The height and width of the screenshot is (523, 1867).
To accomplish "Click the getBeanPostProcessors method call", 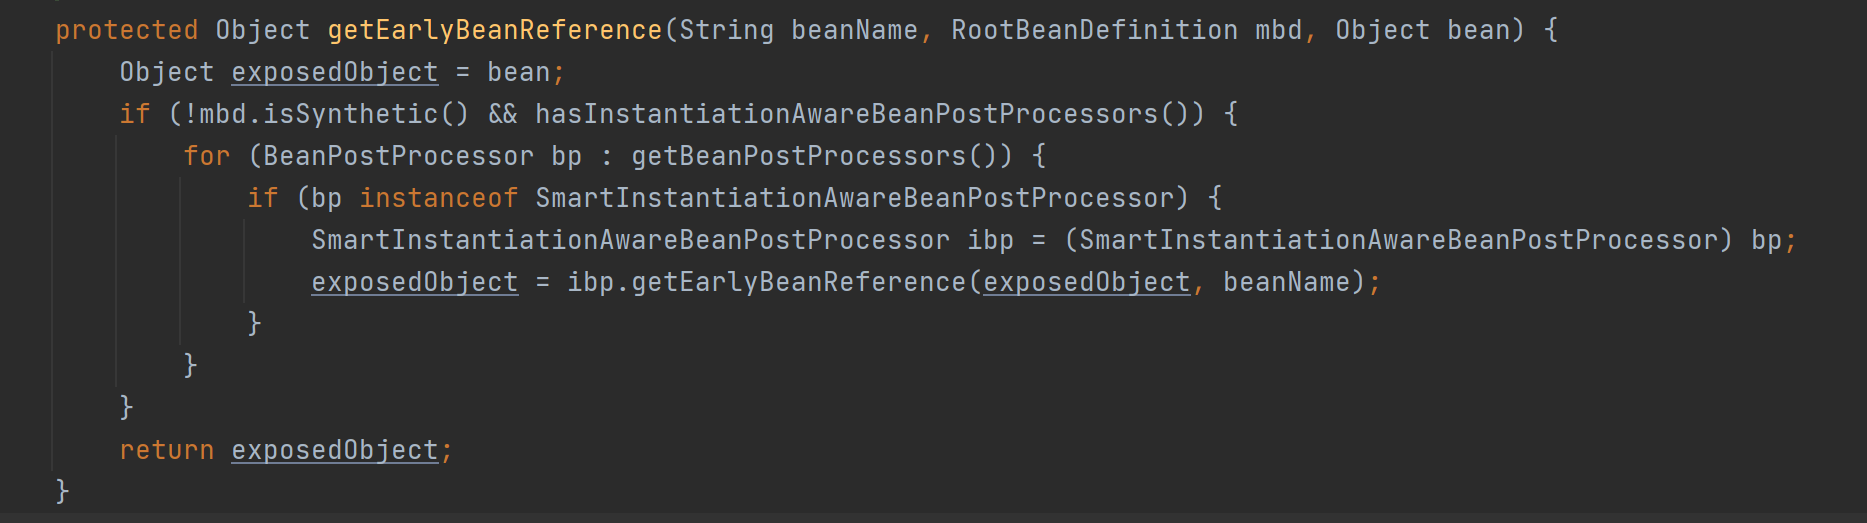I will click(x=798, y=156).
